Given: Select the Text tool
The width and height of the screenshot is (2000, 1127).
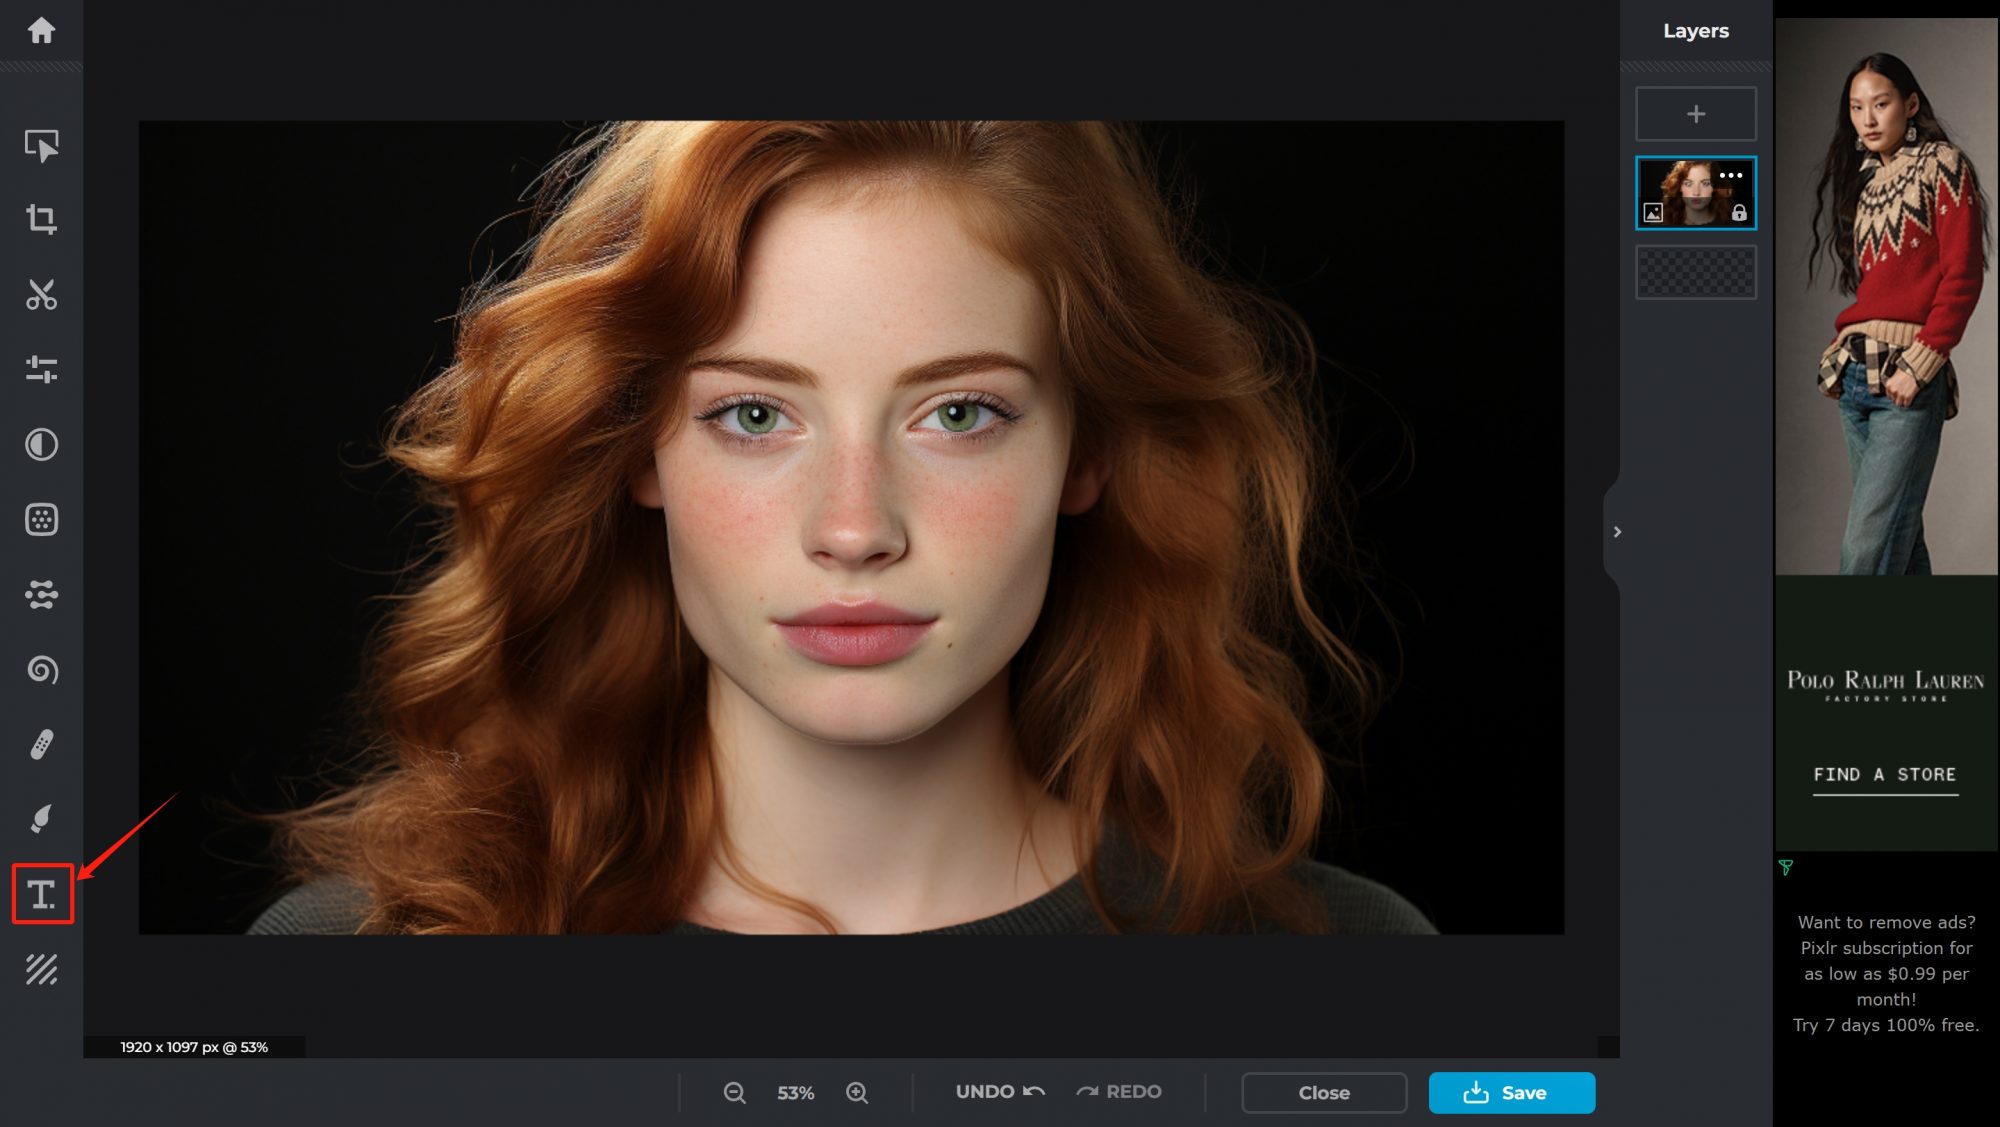Looking at the screenshot, I should 42,894.
